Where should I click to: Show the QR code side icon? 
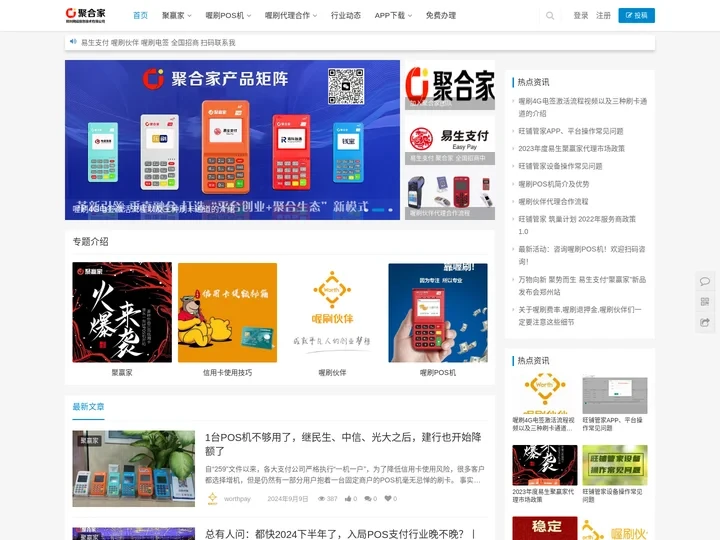[705, 302]
